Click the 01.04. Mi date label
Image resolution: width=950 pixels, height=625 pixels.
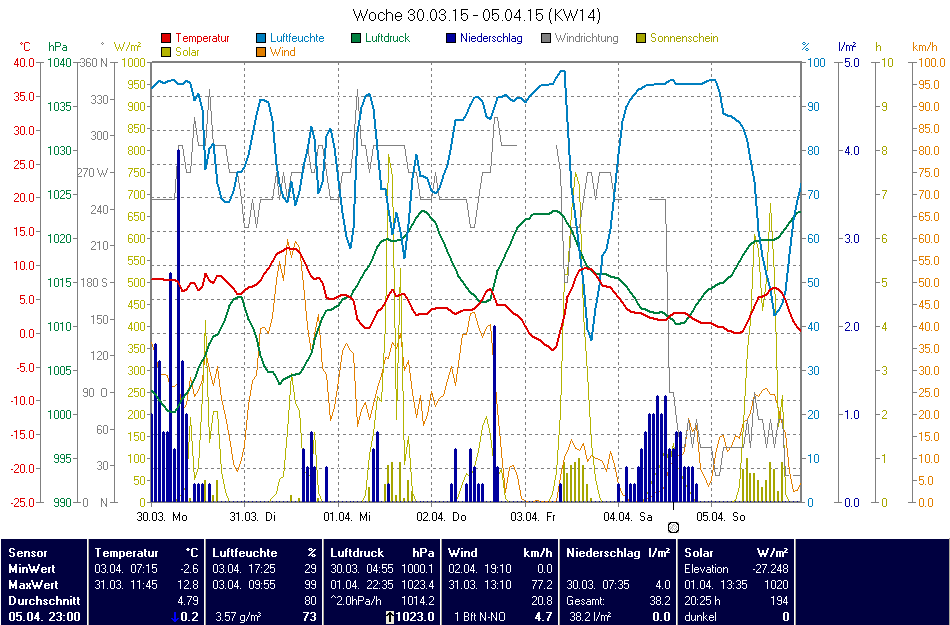pos(347,517)
